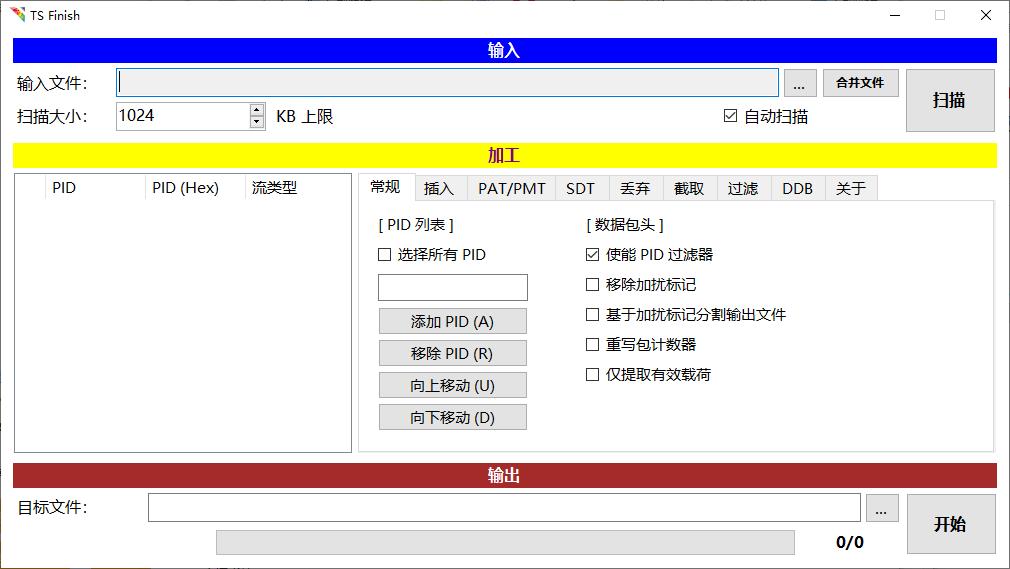This screenshot has height=569, width=1010.
Task: Click the 向下移动 (D) button
Action: pos(453,418)
